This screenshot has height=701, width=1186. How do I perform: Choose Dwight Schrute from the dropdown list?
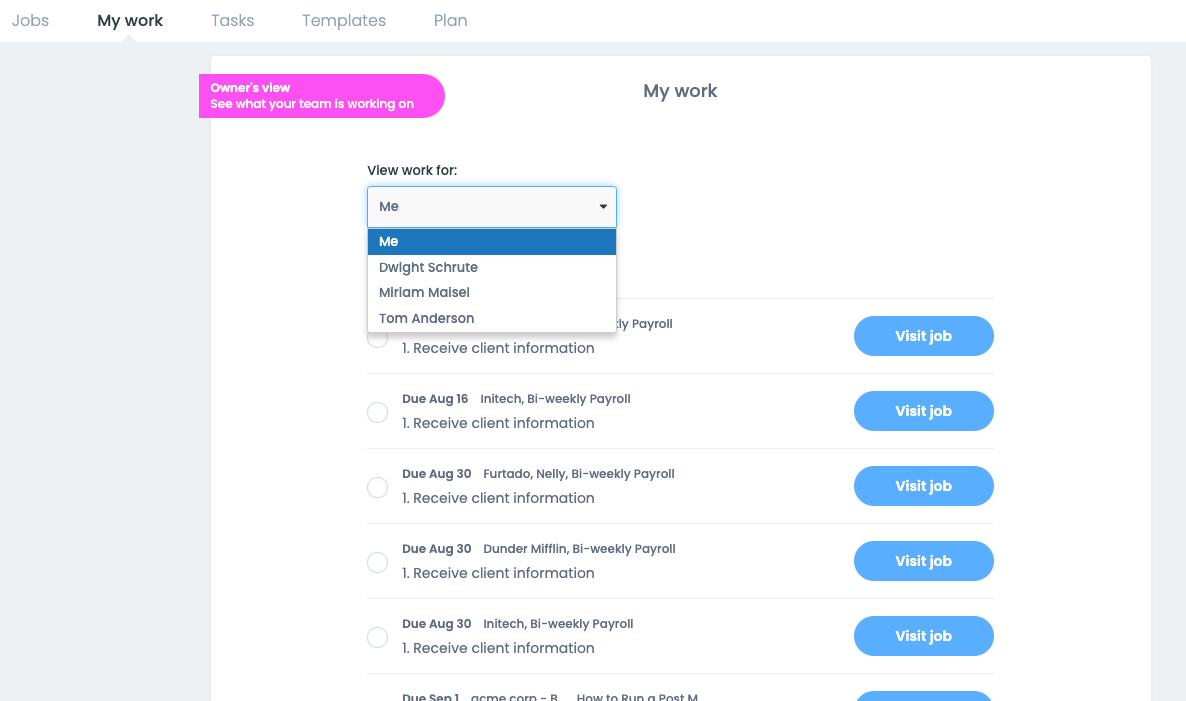pos(428,267)
